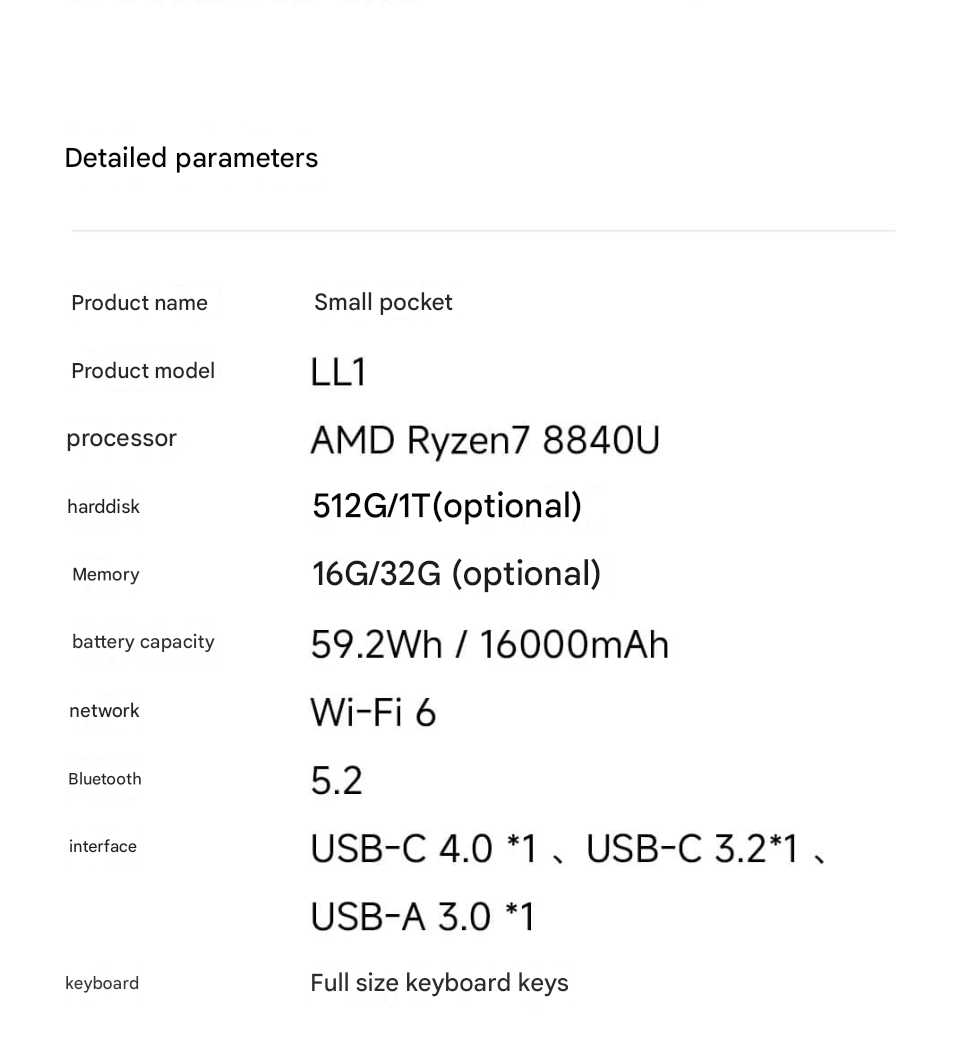Image resolution: width=969 pixels, height=1057 pixels.
Task: Click the "processor" row label
Action: (121, 438)
